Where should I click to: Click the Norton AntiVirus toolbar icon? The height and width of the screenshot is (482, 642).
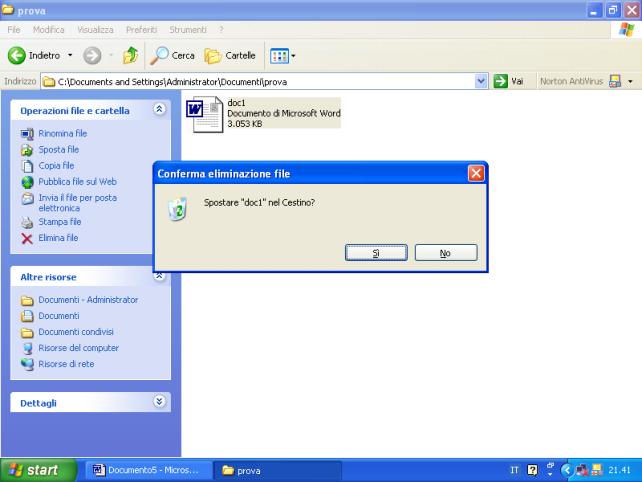(x=615, y=81)
